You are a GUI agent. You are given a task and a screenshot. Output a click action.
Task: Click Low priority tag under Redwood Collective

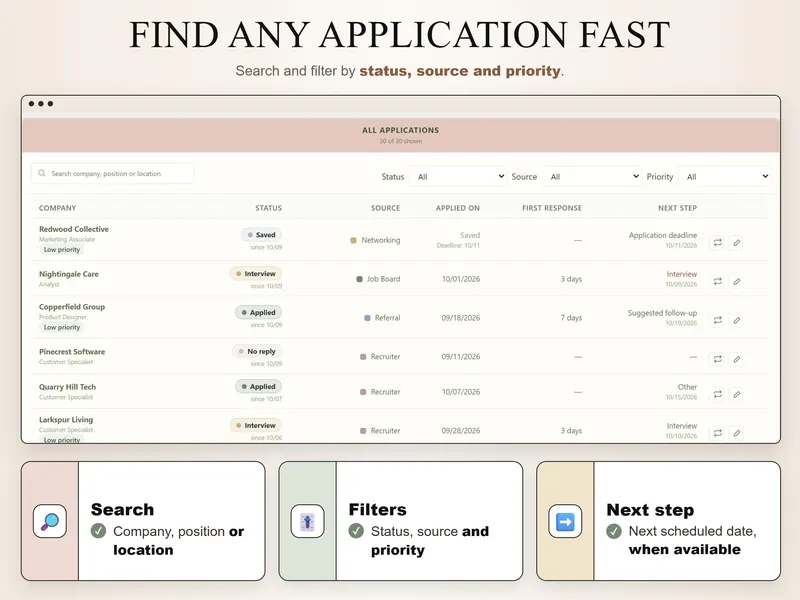pyautogui.click(x=62, y=249)
